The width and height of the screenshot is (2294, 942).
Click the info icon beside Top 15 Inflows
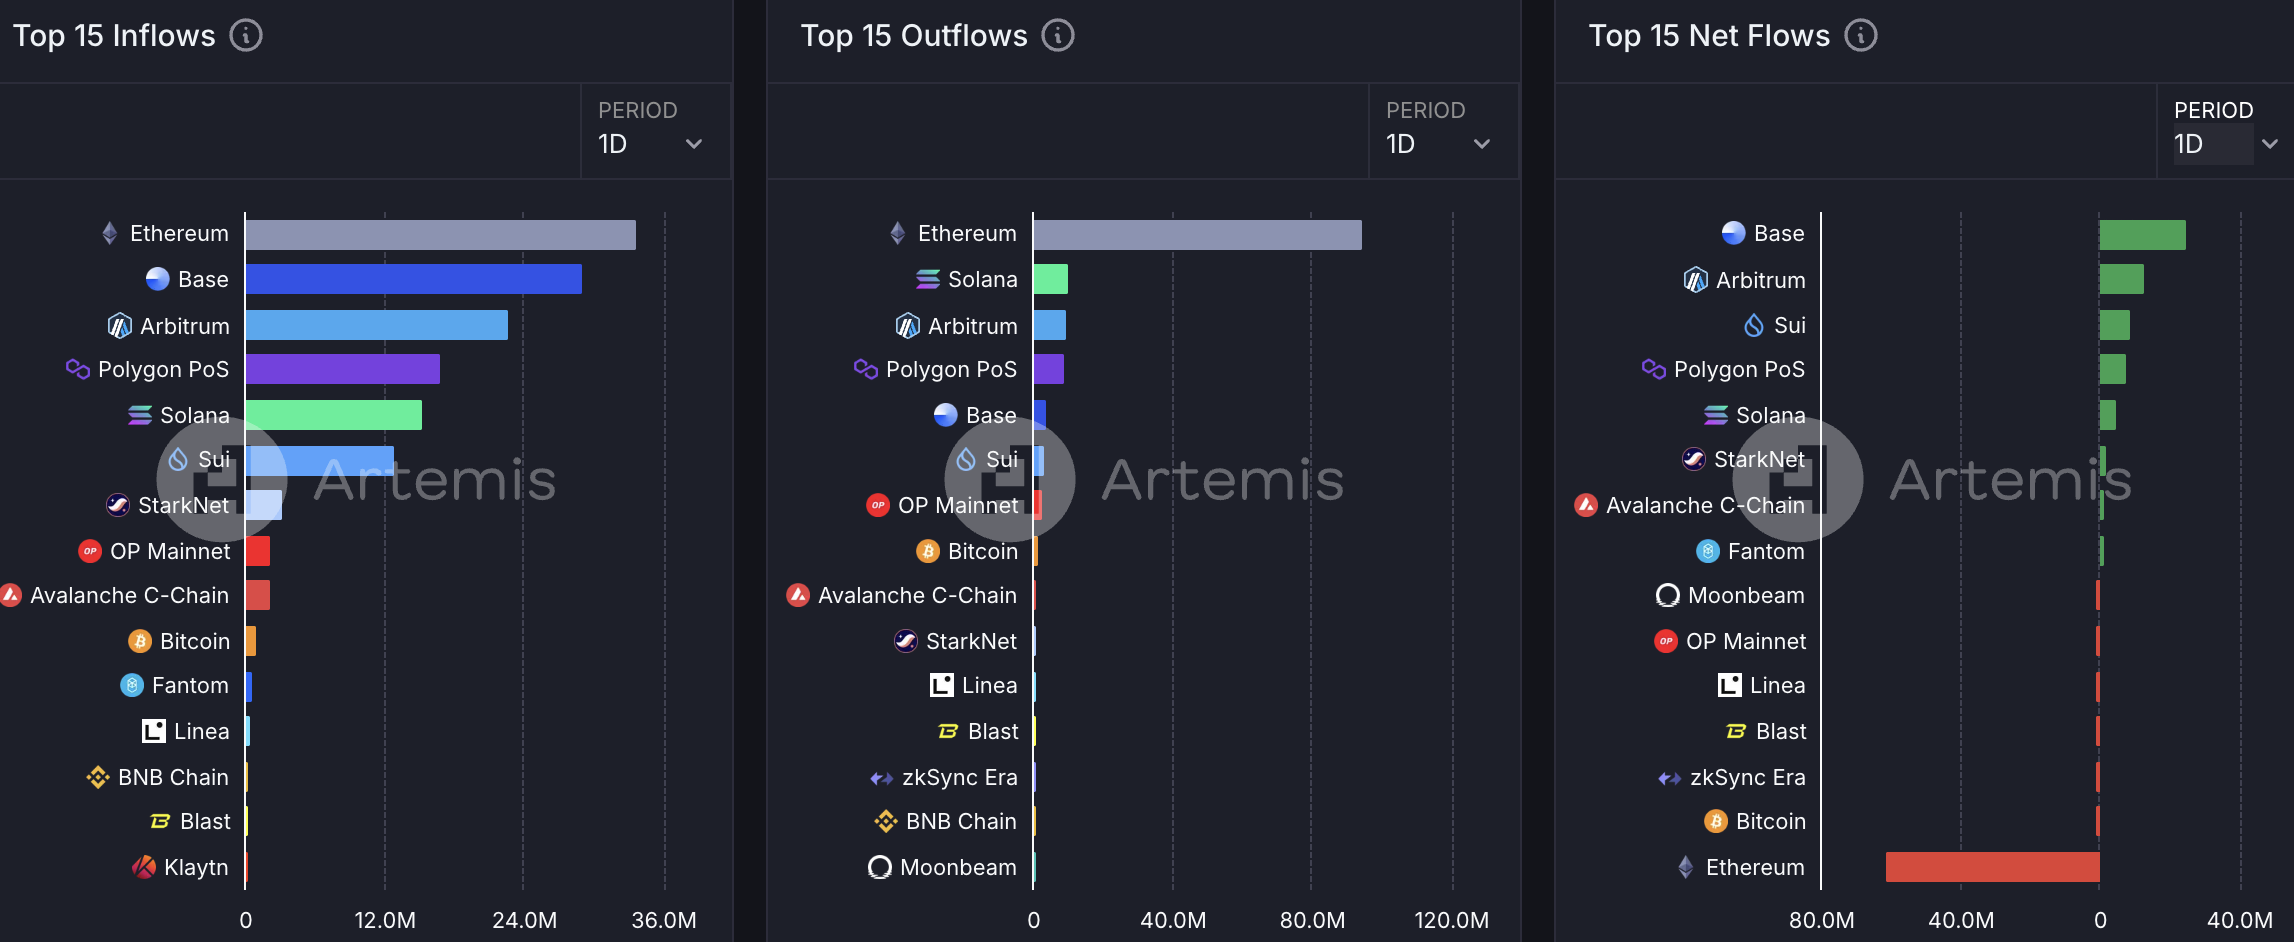tap(246, 36)
